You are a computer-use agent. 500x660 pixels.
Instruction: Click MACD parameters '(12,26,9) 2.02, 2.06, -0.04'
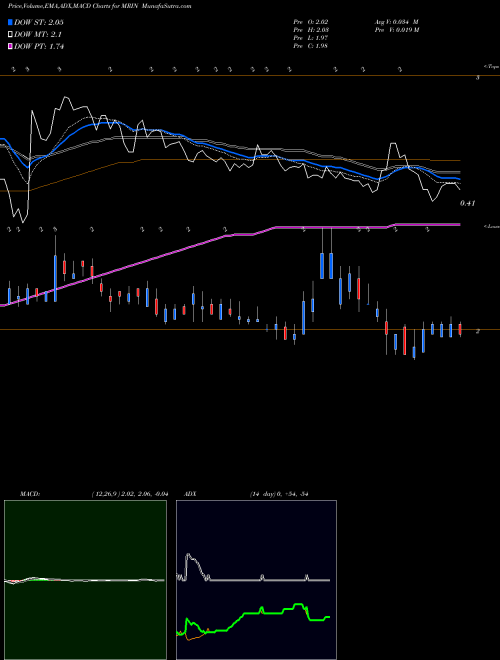pos(130,494)
